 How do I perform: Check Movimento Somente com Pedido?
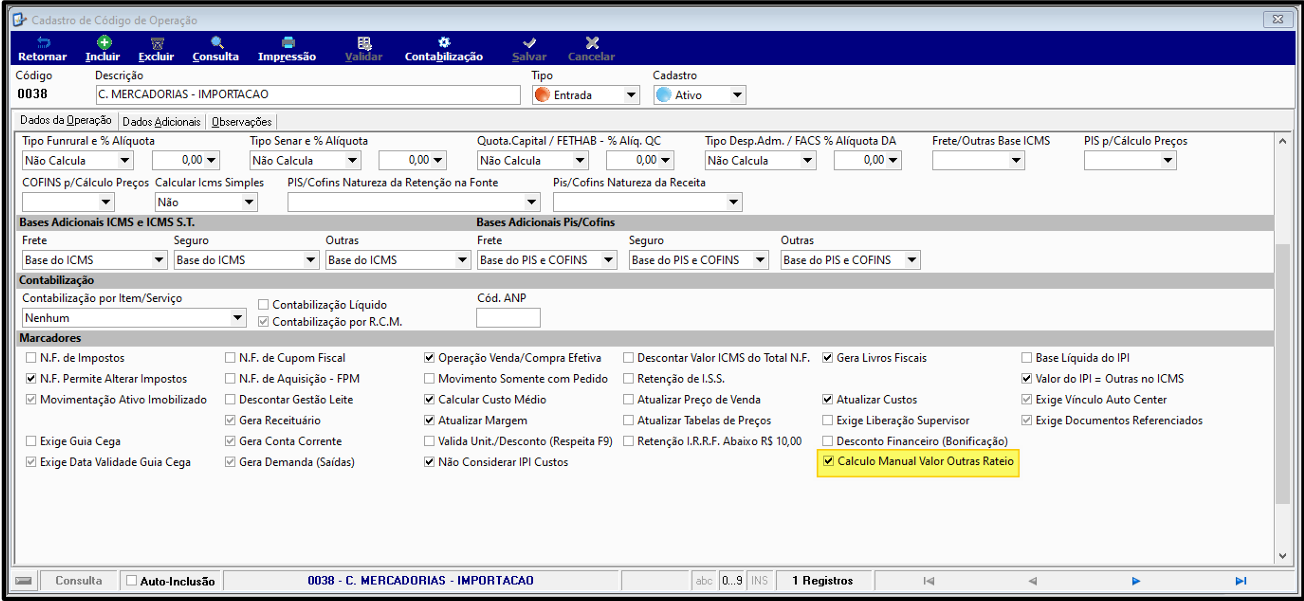tap(430, 379)
